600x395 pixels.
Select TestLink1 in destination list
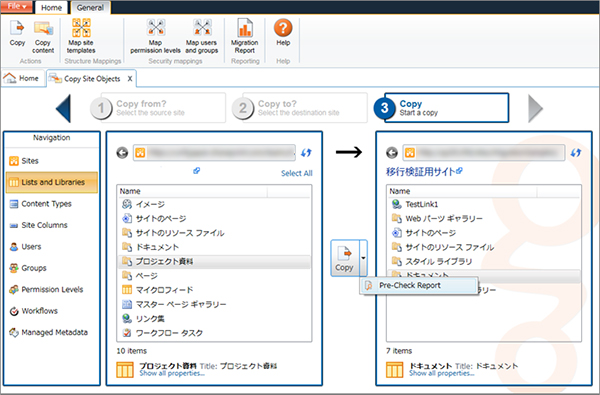tap(484, 204)
